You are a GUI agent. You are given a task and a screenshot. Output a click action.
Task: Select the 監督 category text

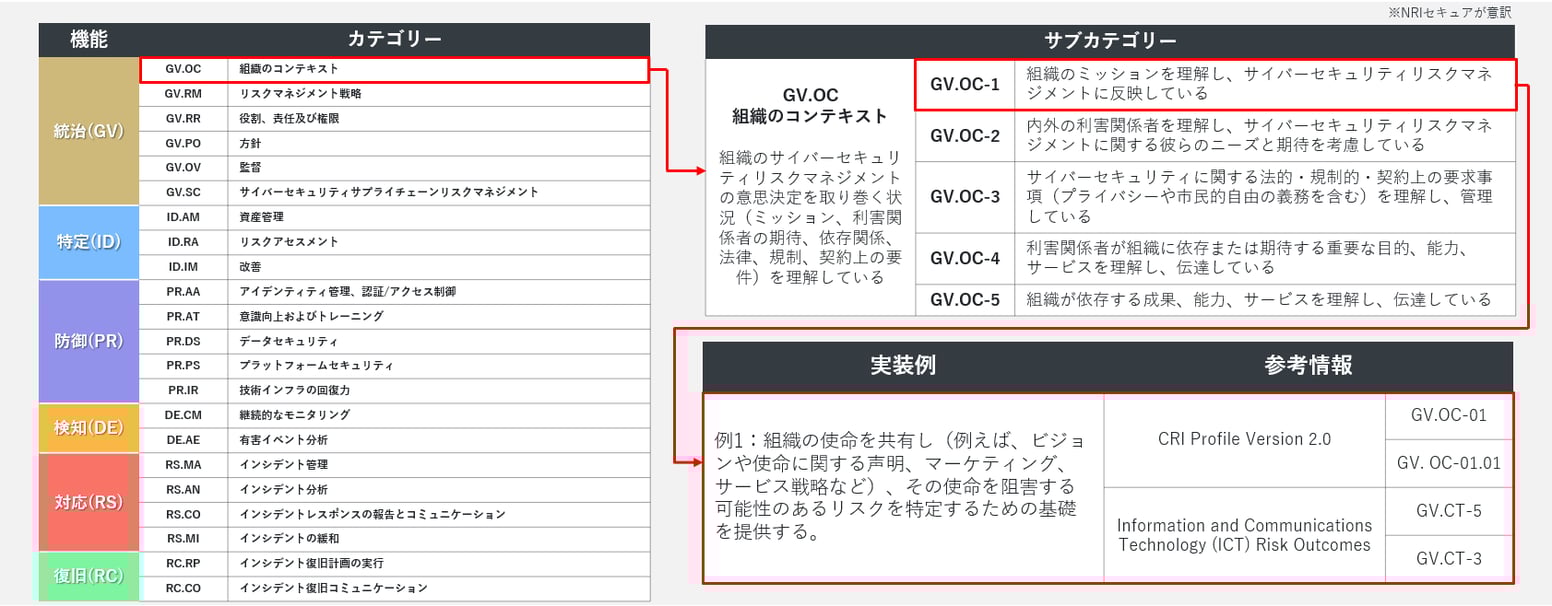(250, 167)
